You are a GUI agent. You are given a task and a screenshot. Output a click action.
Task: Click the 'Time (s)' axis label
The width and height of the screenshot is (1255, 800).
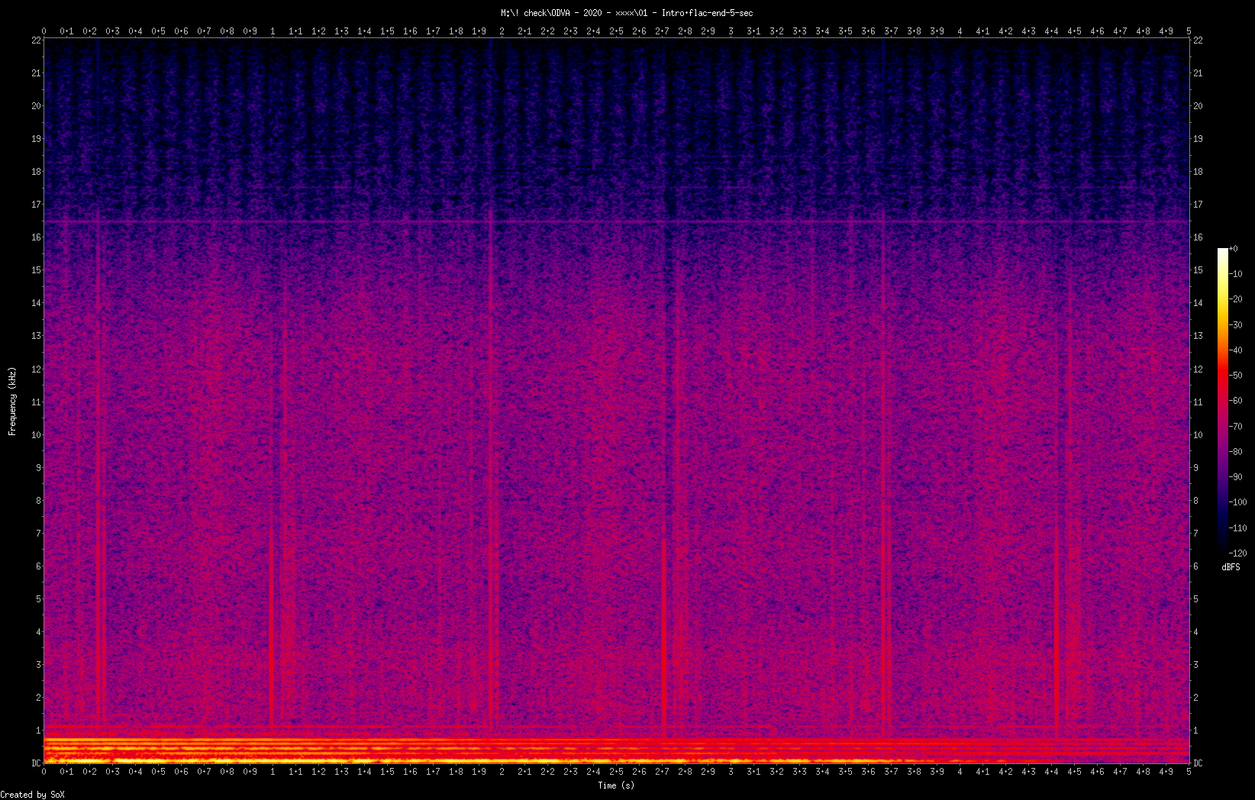(x=616, y=786)
